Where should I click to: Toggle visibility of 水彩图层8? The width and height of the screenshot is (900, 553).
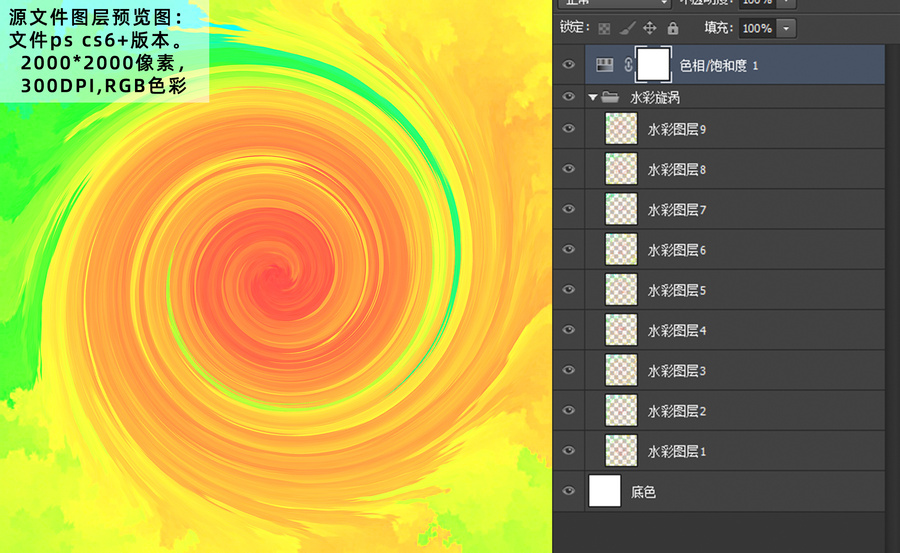569,169
